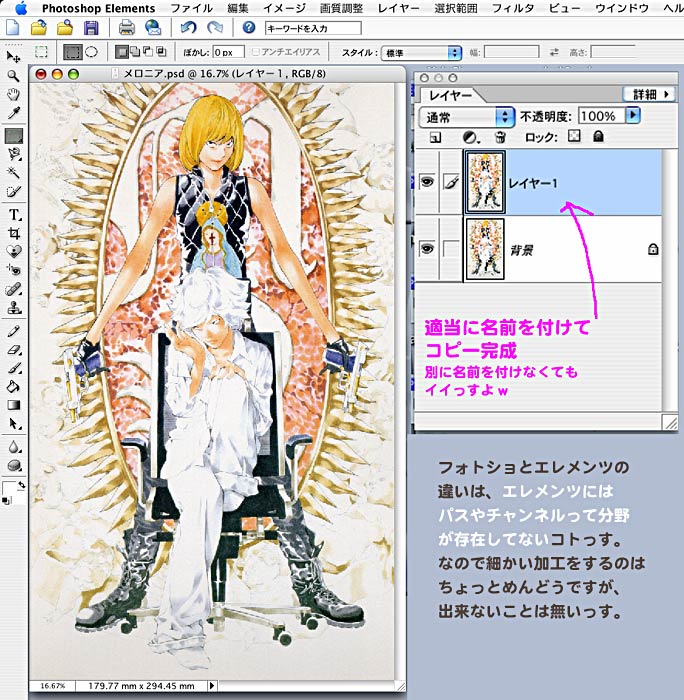Choose rectangular marquee in options bar
Image resolution: width=684 pixels, height=700 pixels.
(x=73, y=52)
